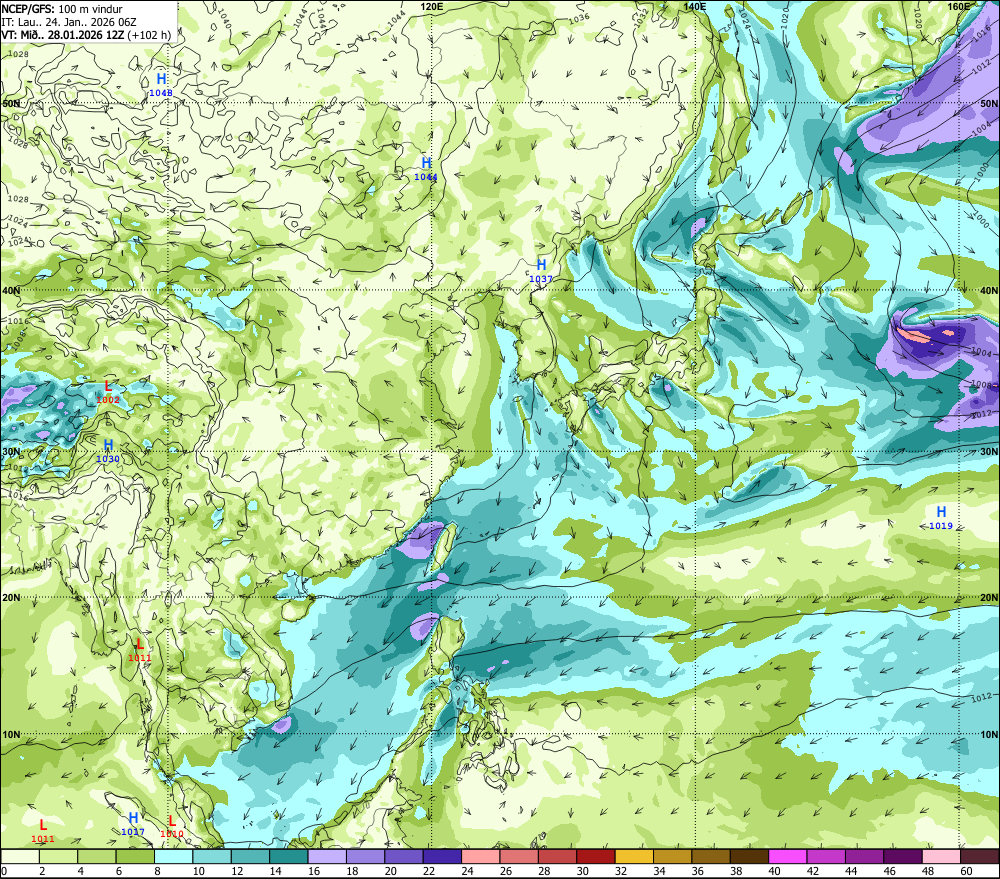Click the L 1011 low beside the 20N line

click(x=140, y=649)
